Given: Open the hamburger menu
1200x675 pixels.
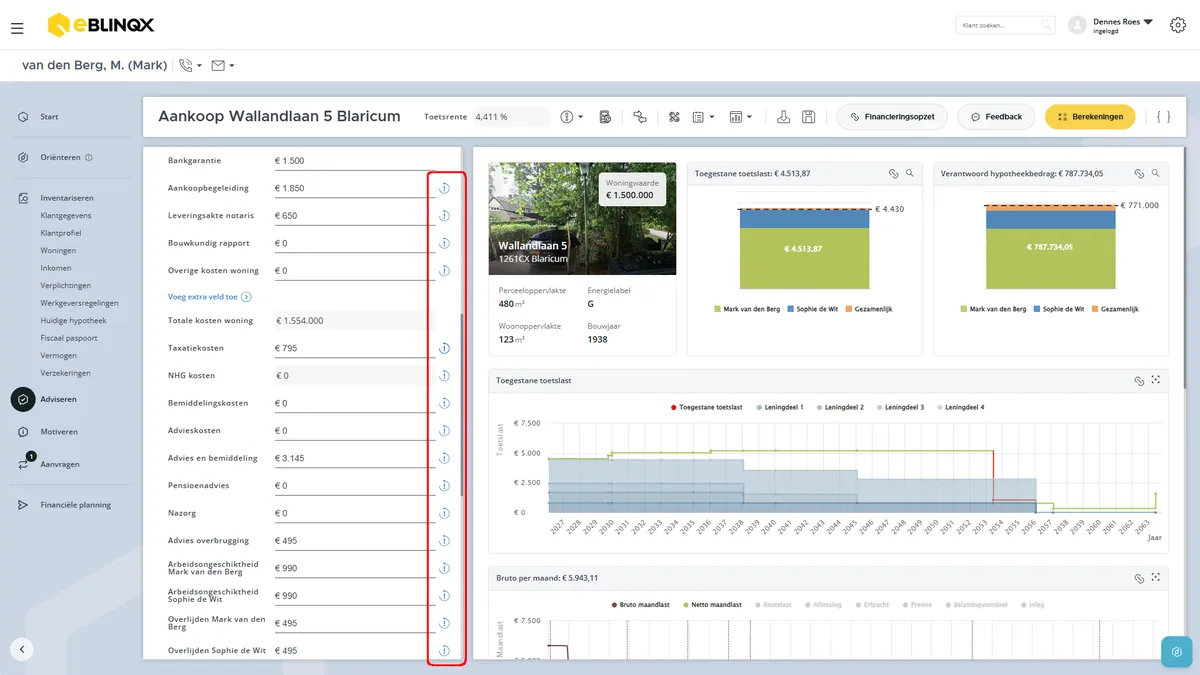Looking at the screenshot, I should (17, 28).
